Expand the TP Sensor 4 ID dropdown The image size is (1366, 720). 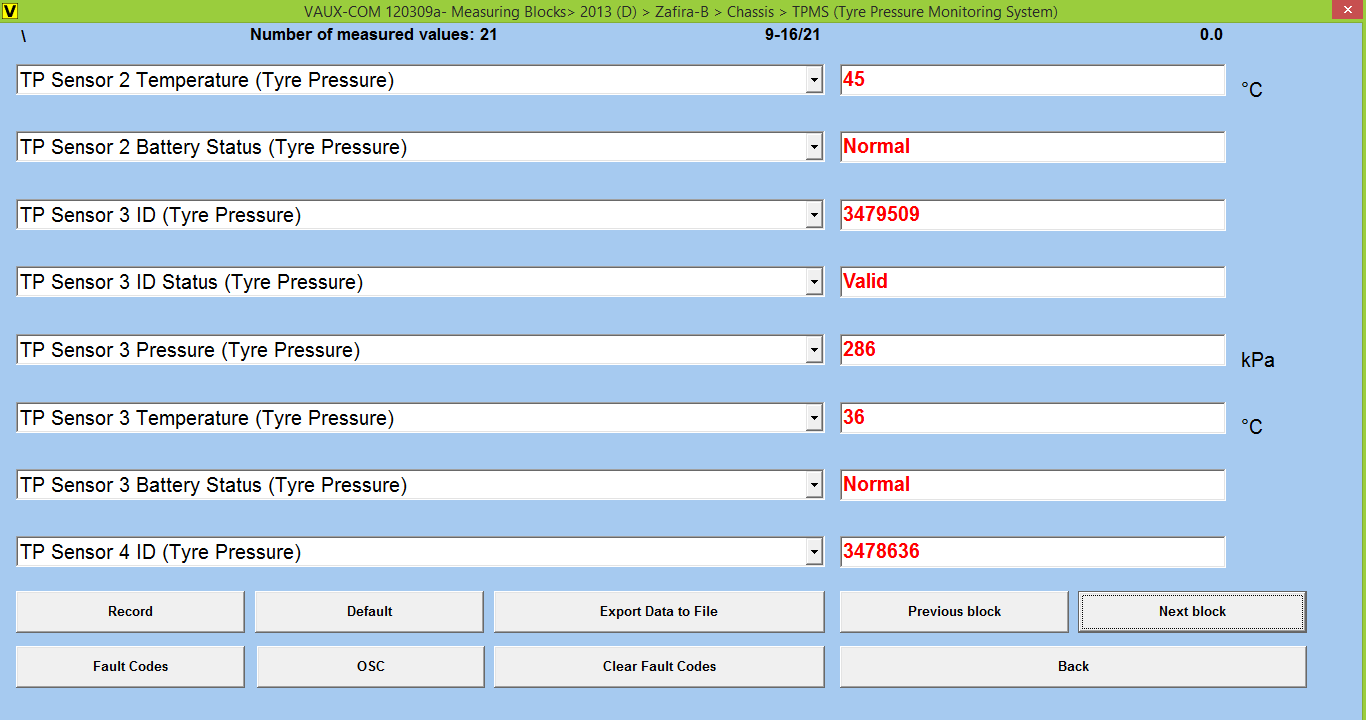pos(814,553)
